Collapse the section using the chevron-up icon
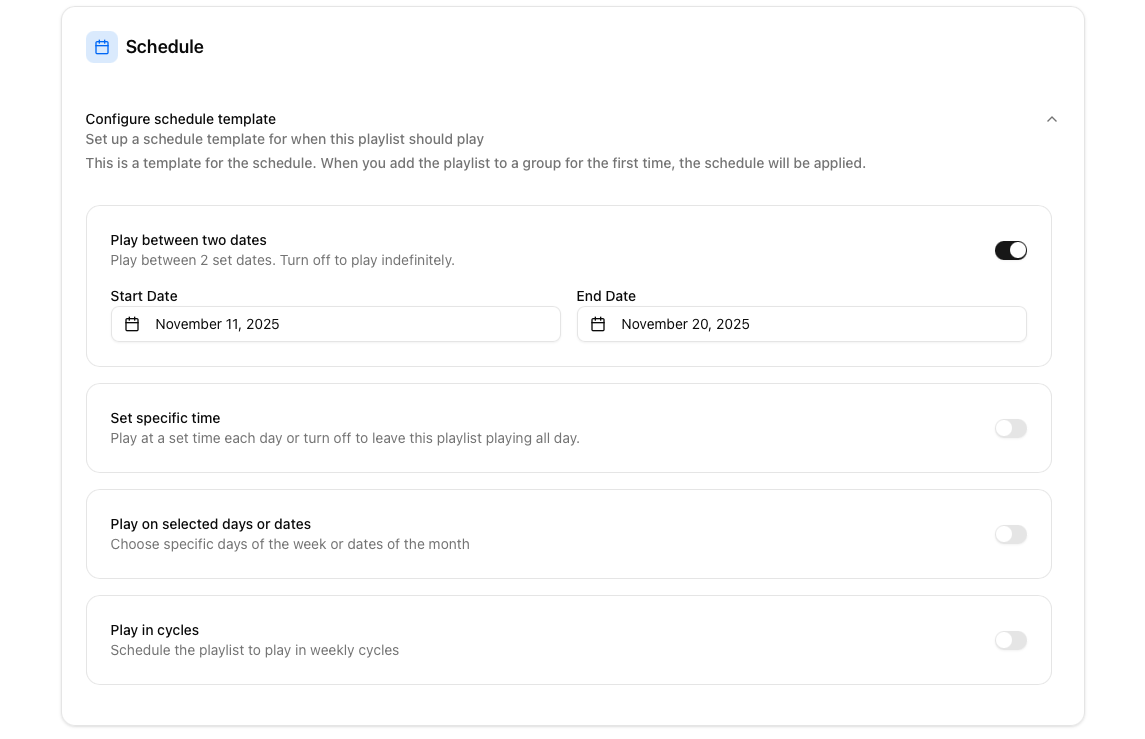This screenshot has width=1145, height=739. (x=1051, y=119)
